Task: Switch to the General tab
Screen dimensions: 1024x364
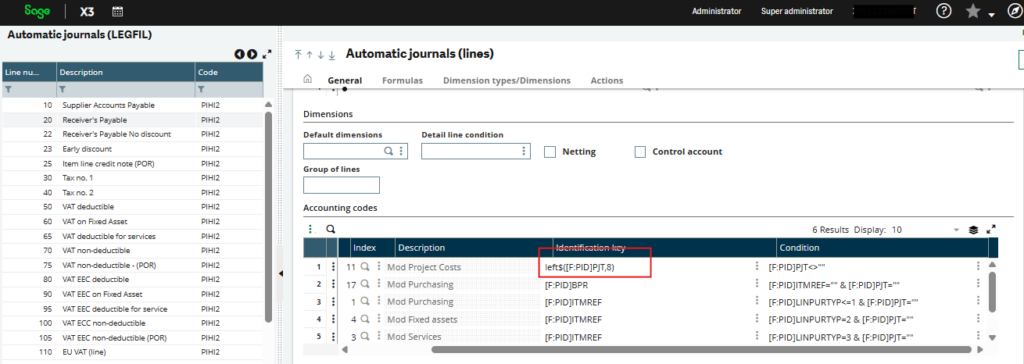Action: (x=345, y=80)
